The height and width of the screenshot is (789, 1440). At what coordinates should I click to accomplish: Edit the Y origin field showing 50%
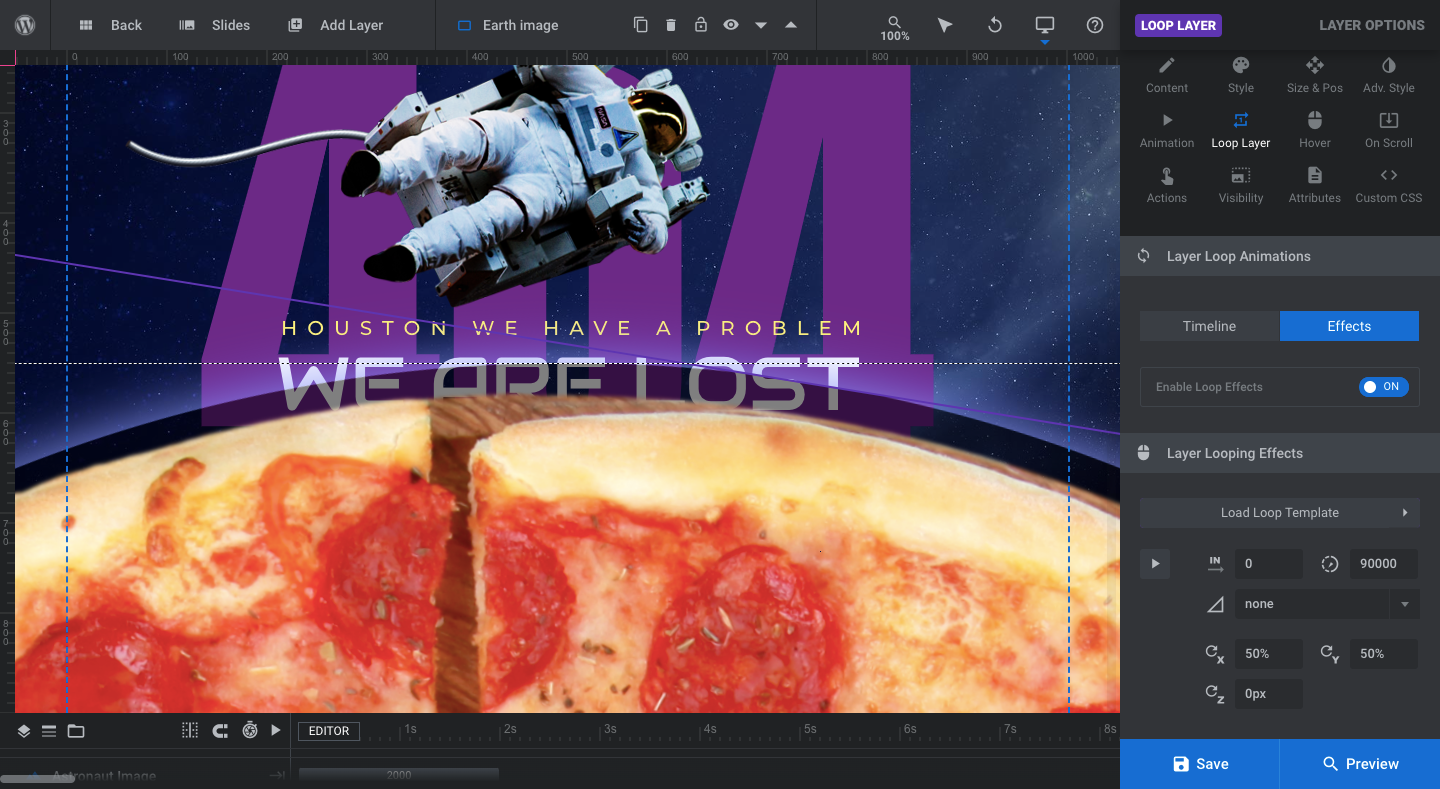tap(1384, 654)
